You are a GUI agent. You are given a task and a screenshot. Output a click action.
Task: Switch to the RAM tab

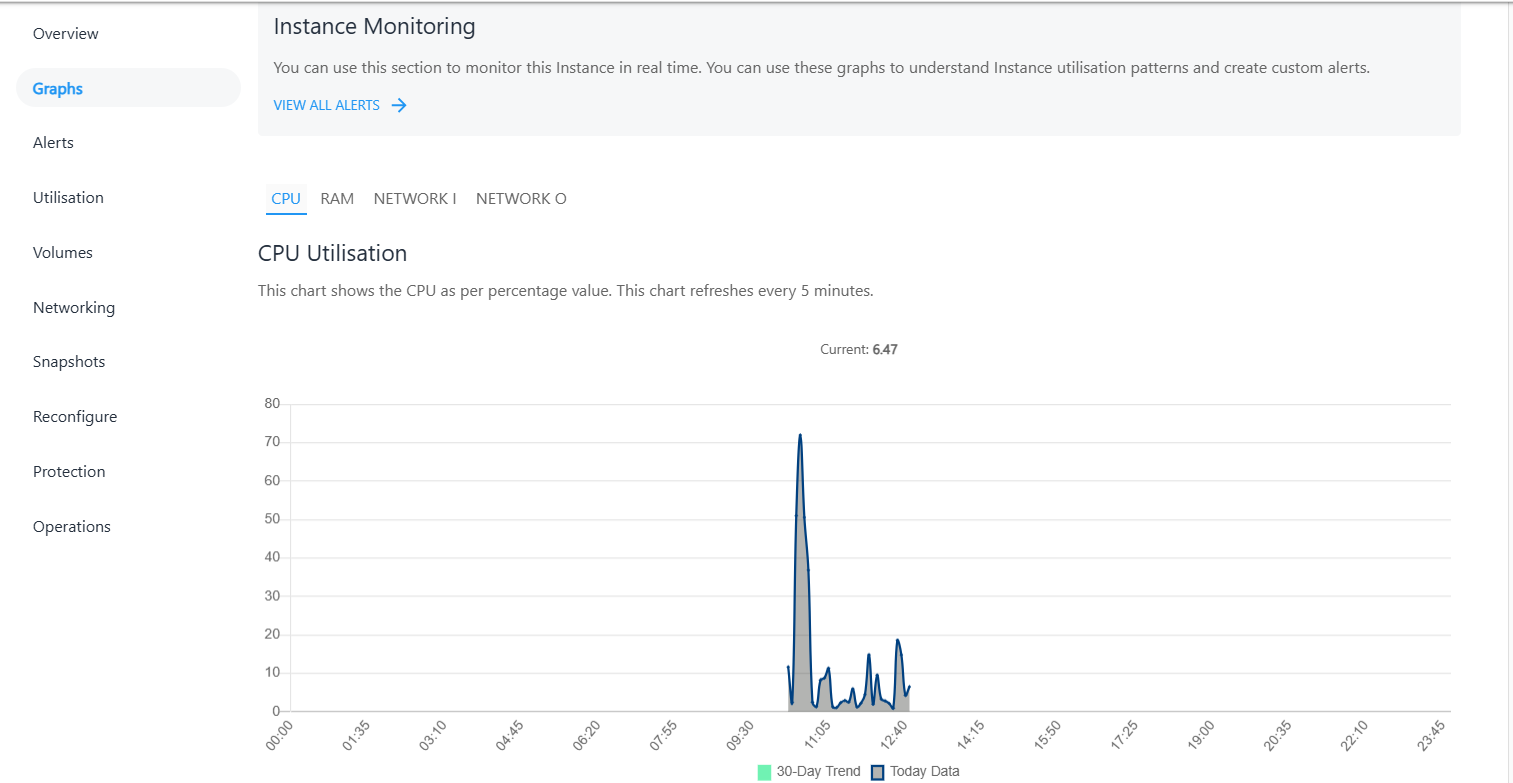tap(337, 198)
